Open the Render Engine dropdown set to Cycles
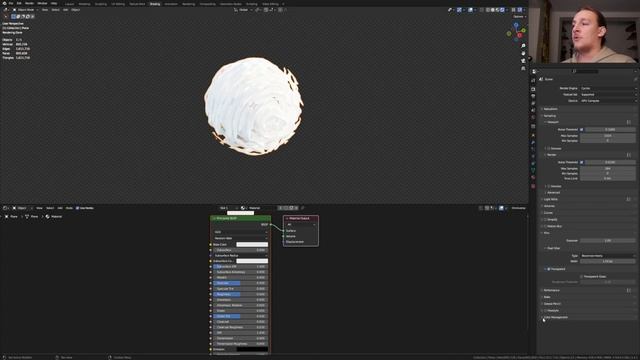The width and height of the screenshot is (640, 360). 608,88
